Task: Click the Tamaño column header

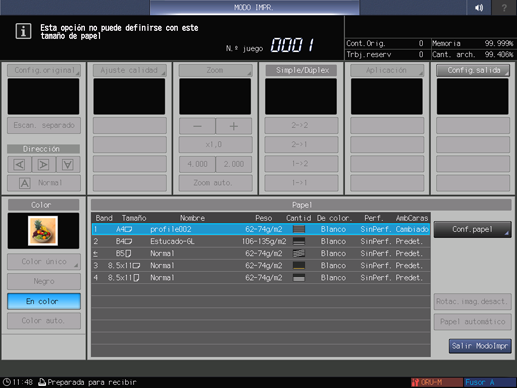Action: tap(134, 218)
